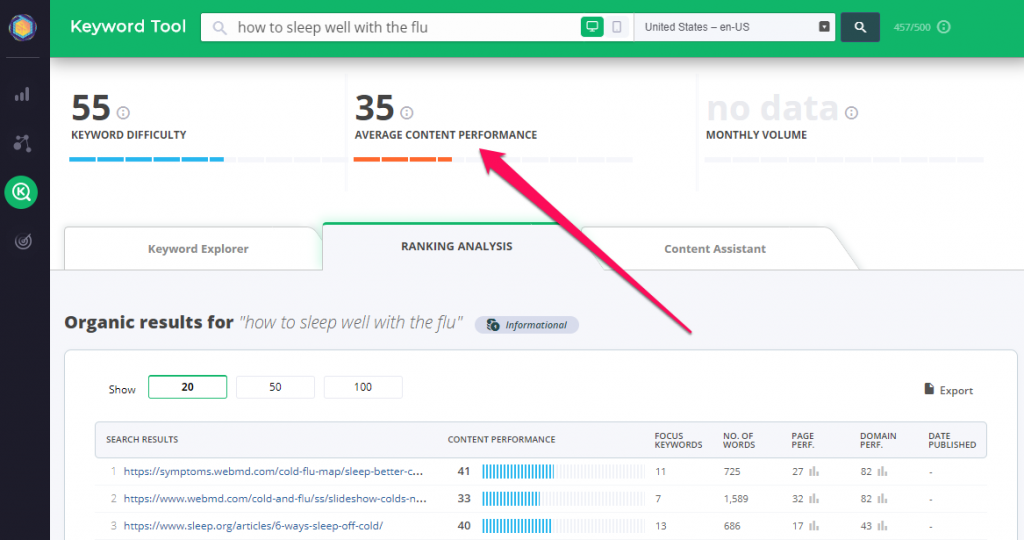The width and height of the screenshot is (1024, 540).
Task: Click the magnifier search button
Action: point(860,27)
